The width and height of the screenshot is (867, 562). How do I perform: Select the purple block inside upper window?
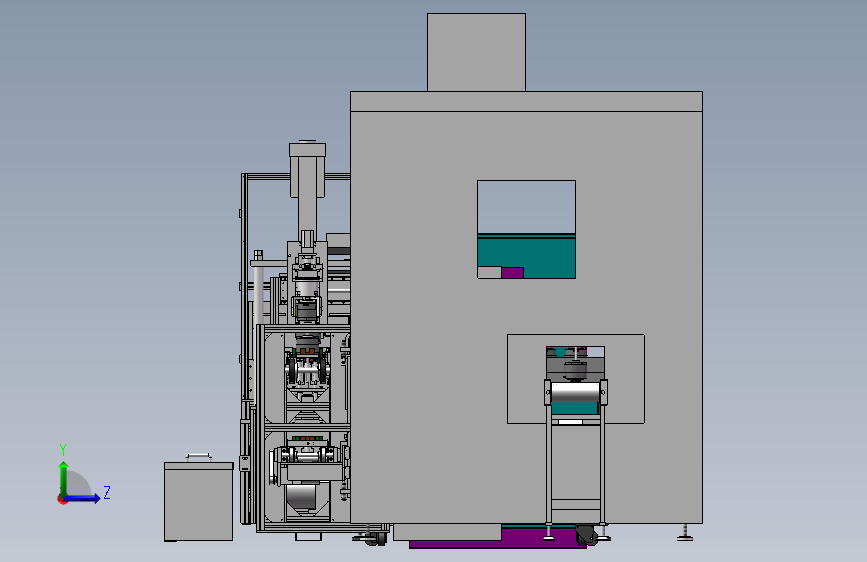click(512, 273)
